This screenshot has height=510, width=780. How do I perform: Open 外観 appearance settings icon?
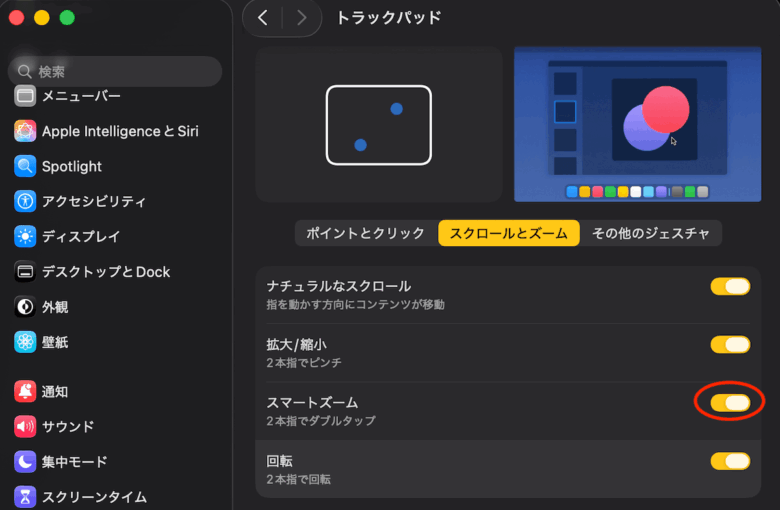pyautogui.click(x=25, y=307)
